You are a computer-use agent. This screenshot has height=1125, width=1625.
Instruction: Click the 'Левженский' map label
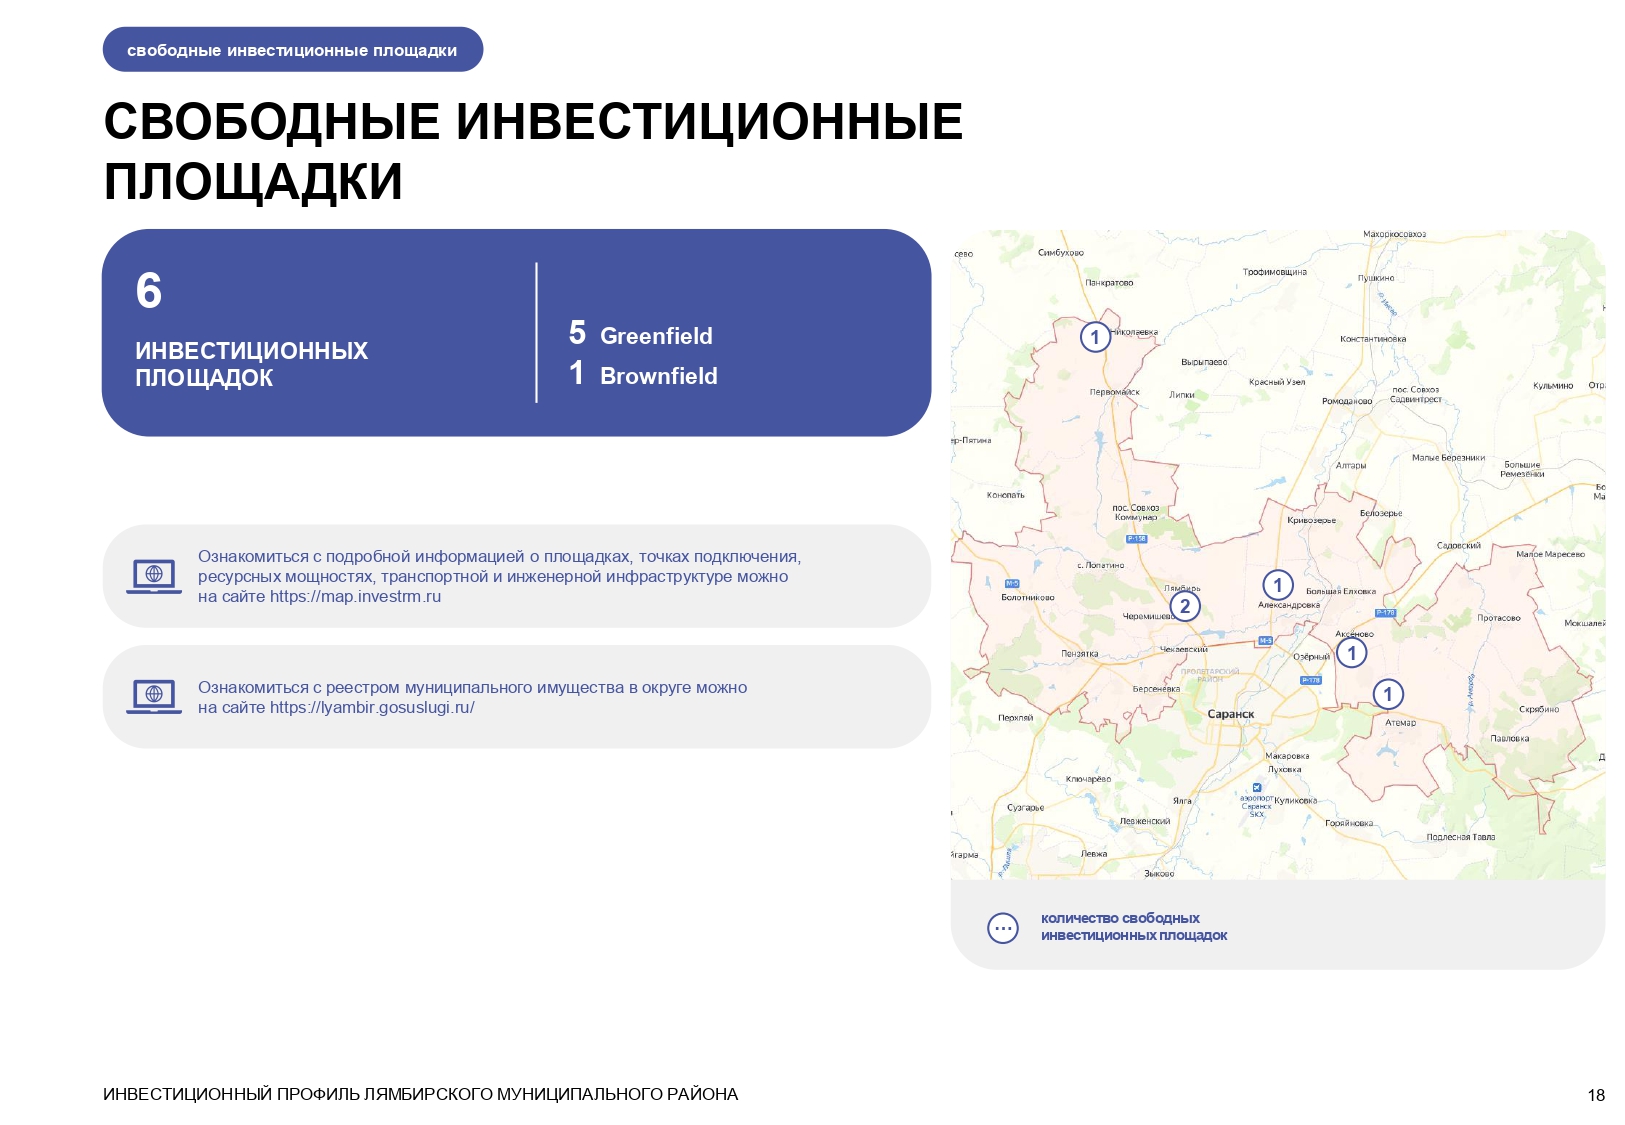pos(1145,822)
